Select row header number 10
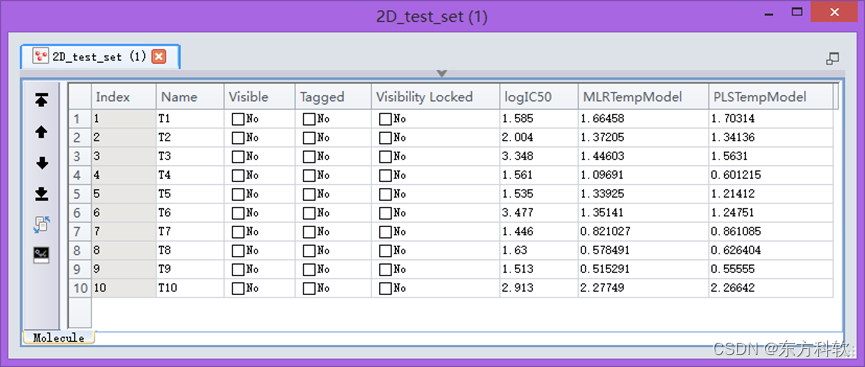This screenshot has width=865, height=367. (x=80, y=288)
